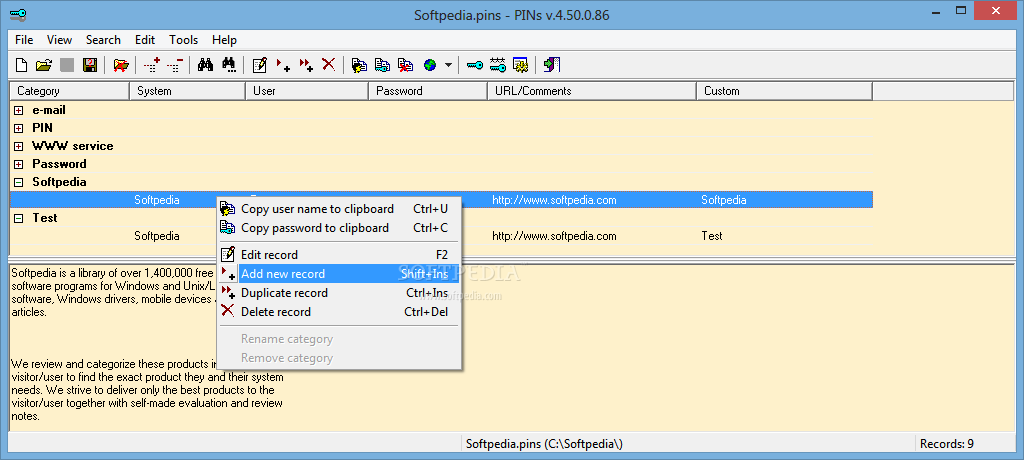1024x460 pixels.
Task: Click grayed Rename category menu entry
Action: pyautogui.click(x=339, y=339)
